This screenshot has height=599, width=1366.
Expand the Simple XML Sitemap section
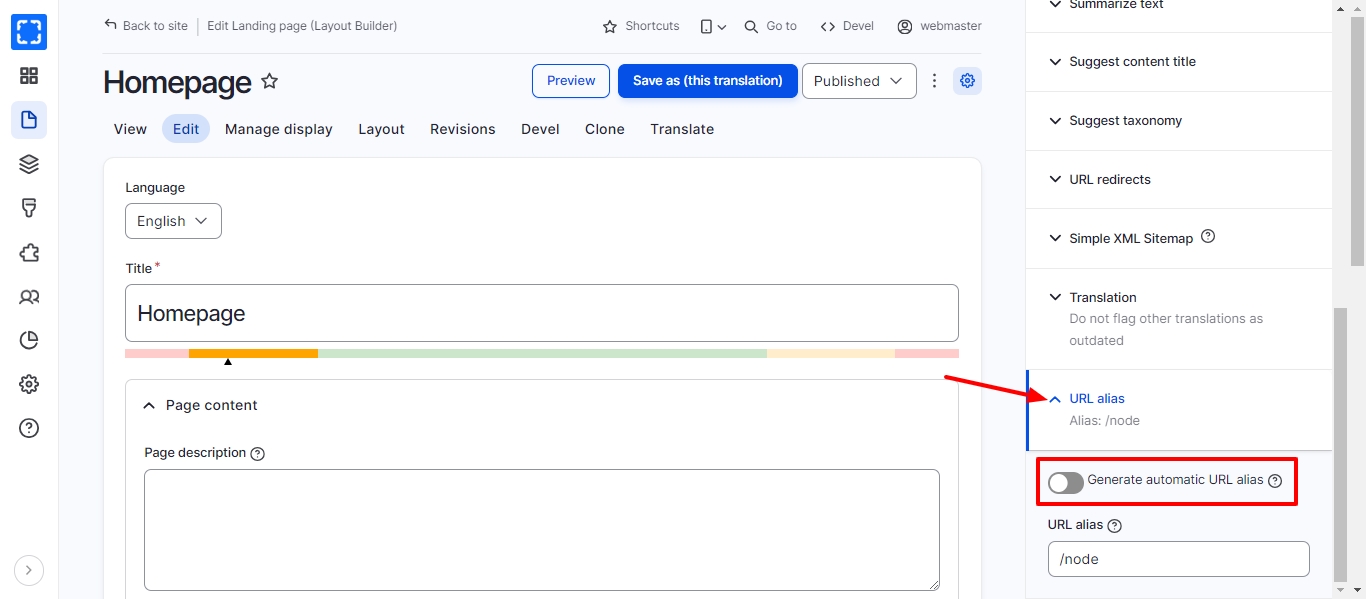(1130, 238)
